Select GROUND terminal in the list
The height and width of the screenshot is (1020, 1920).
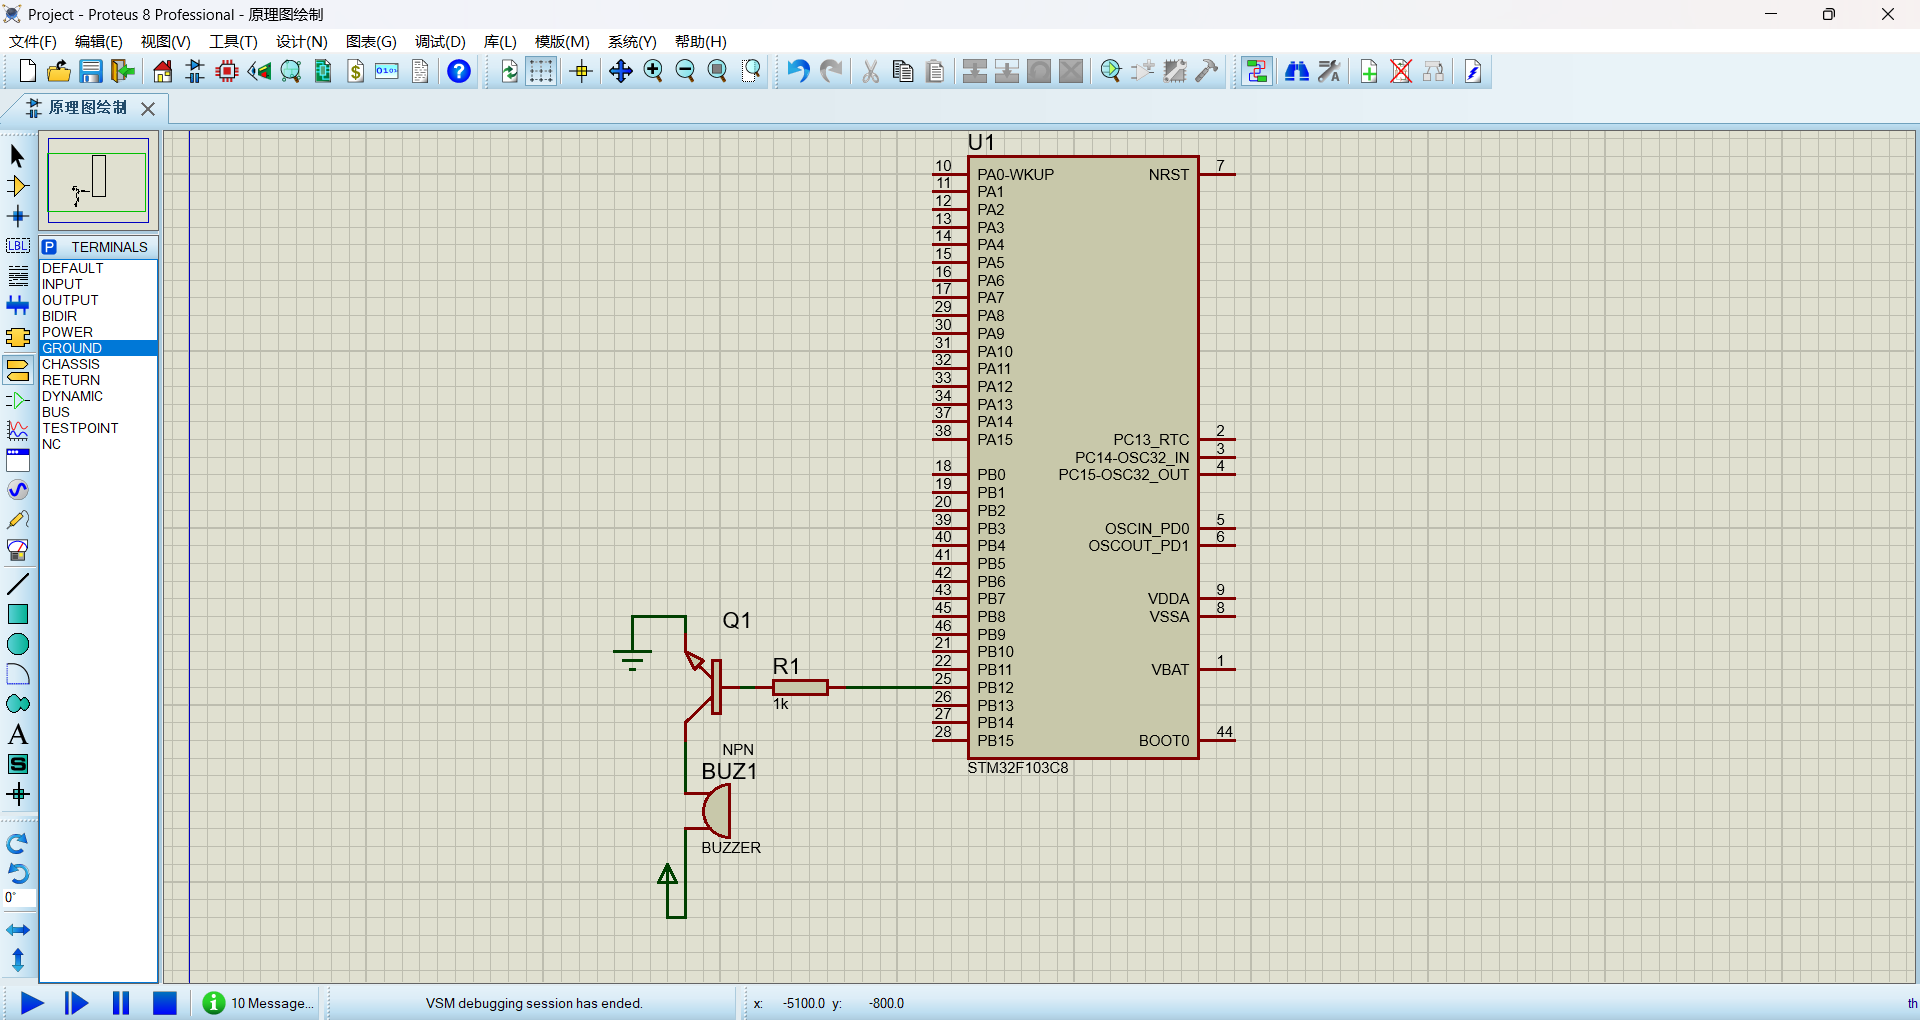pos(98,348)
